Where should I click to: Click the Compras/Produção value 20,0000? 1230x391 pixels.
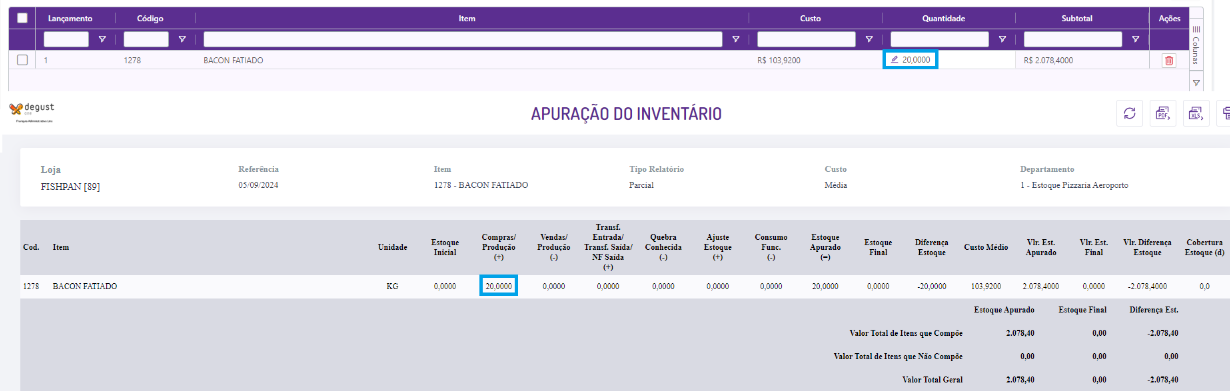pyautogui.click(x=498, y=286)
